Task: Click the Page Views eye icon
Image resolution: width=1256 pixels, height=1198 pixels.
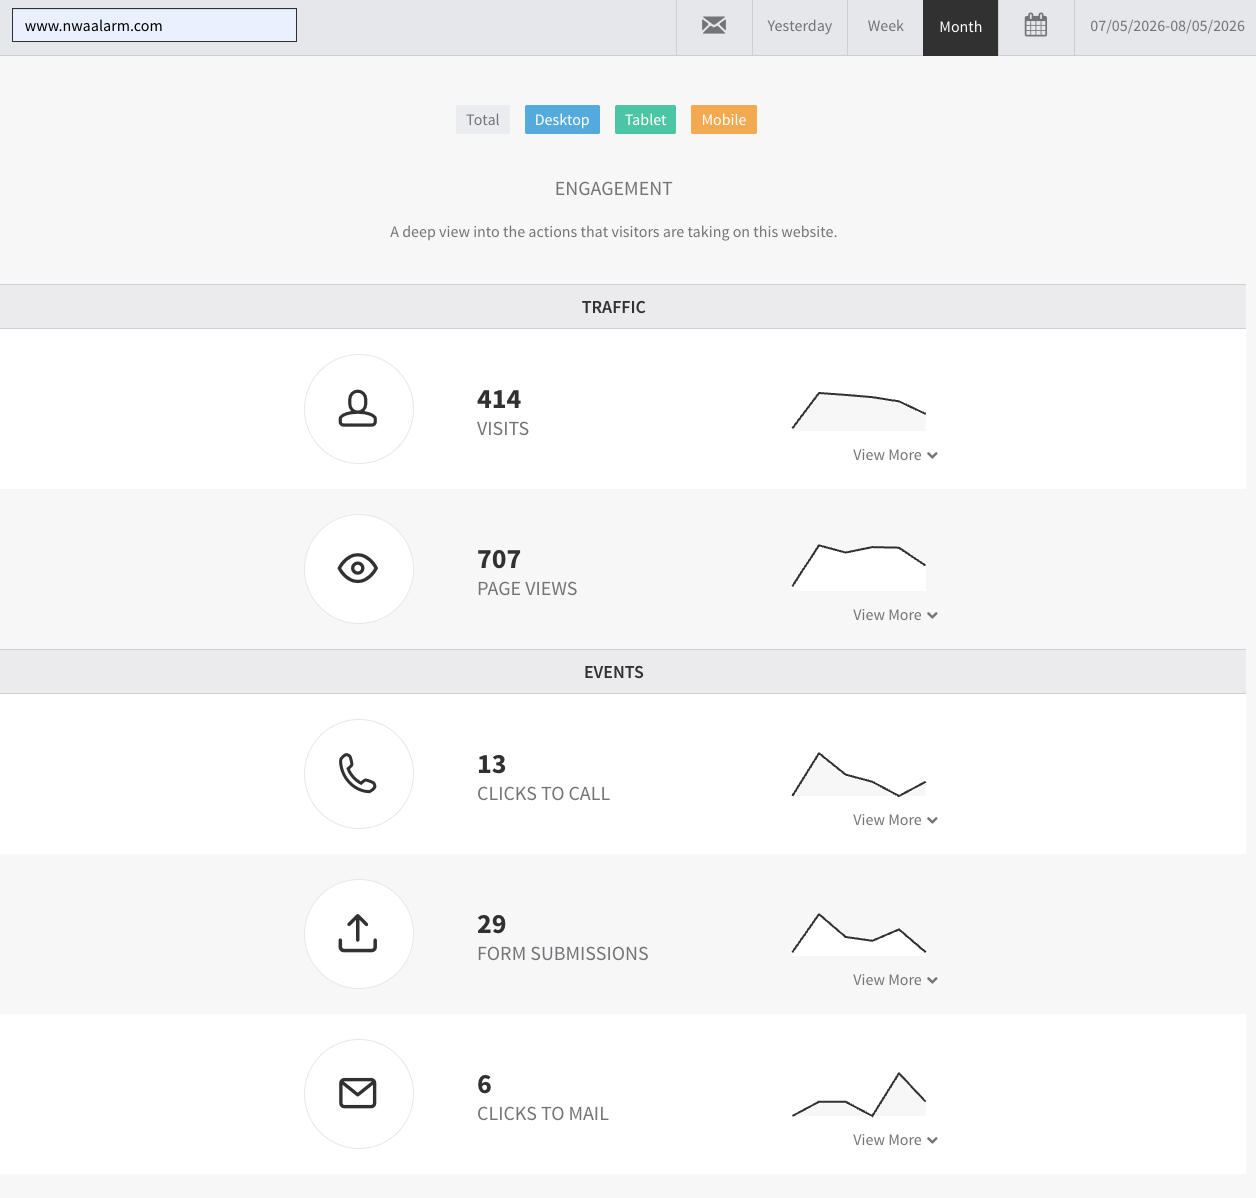Action: pos(358,569)
